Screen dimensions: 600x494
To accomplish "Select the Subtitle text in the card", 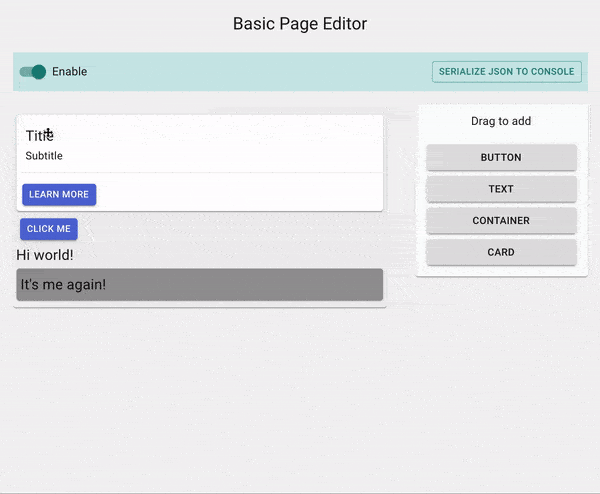I will point(44,156).
